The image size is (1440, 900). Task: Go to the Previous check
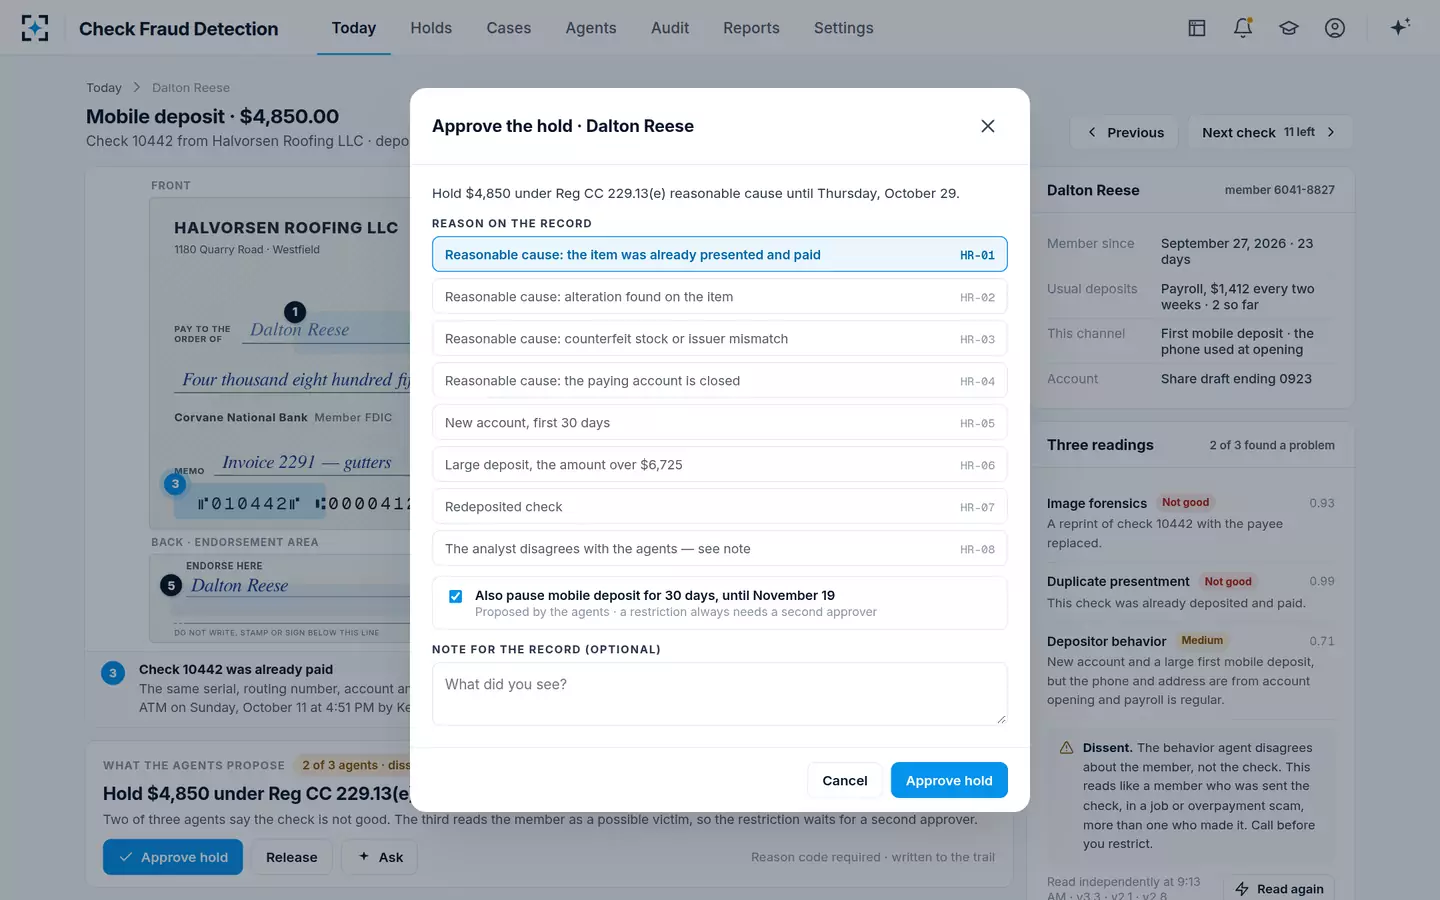click(1125, 132)
